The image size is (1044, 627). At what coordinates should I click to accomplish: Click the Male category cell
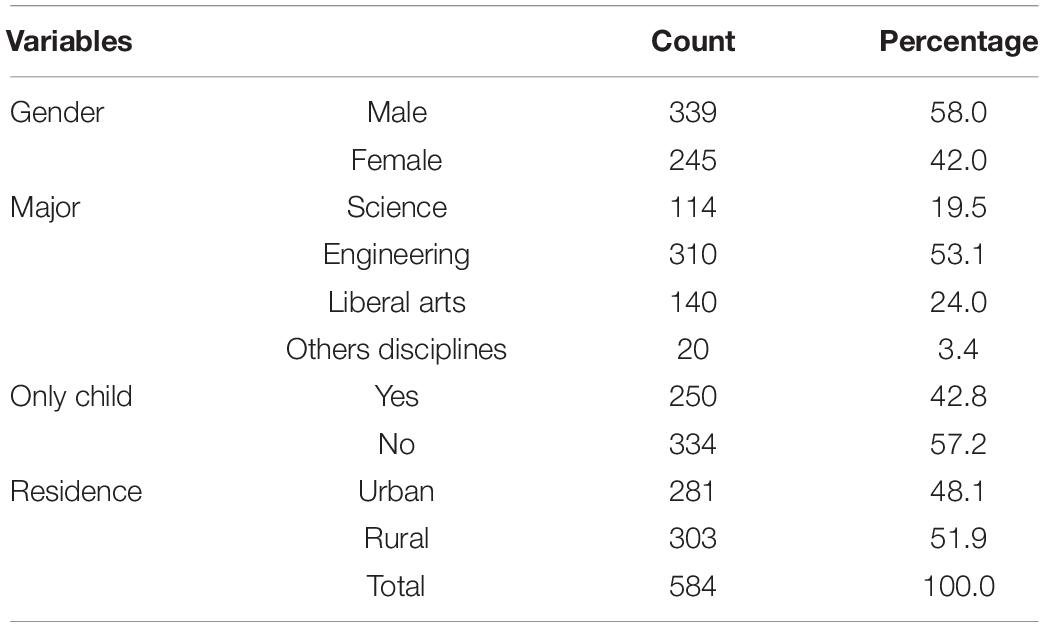(x=396, y=112)
